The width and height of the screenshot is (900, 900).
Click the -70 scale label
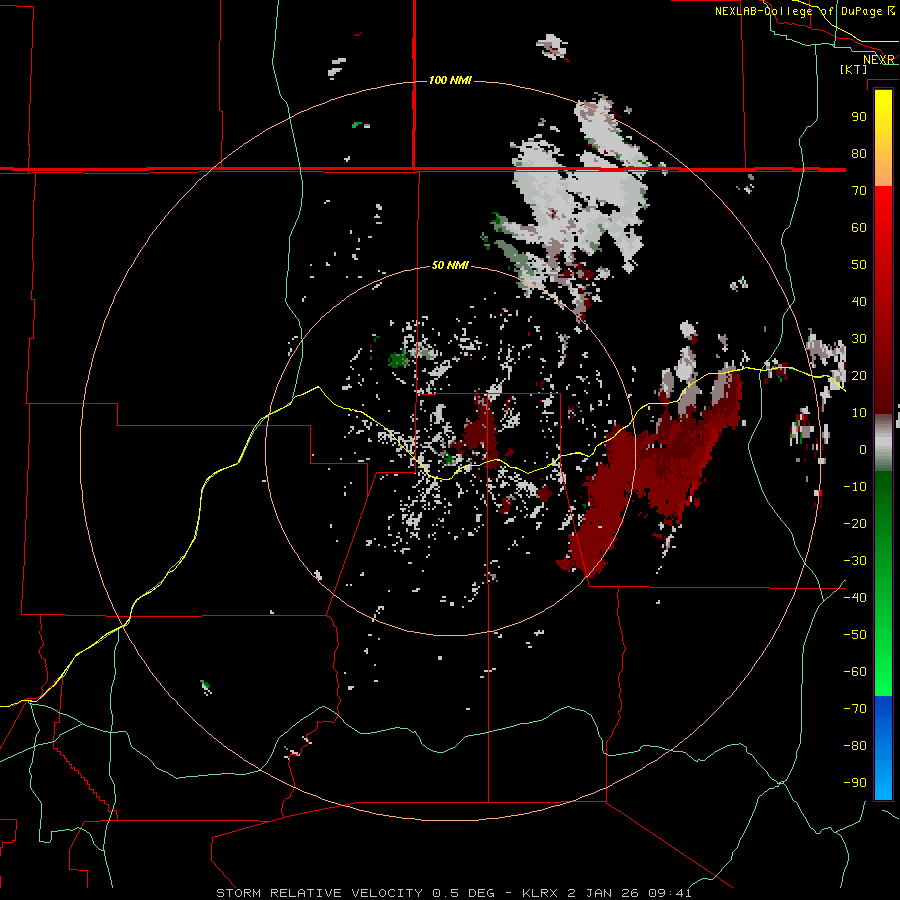855,709
